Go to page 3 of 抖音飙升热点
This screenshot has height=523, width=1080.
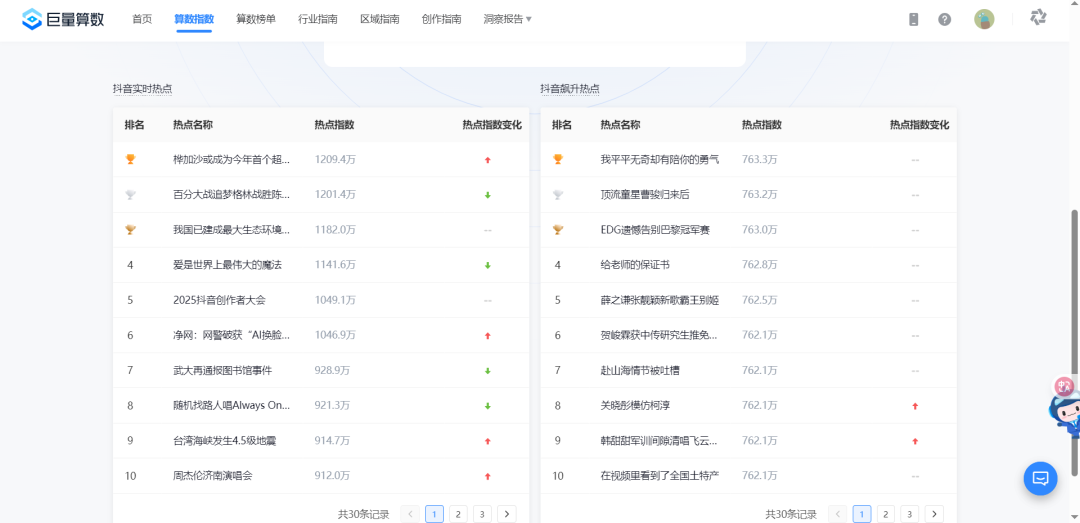pyautogui.click(x=910, y=514)
